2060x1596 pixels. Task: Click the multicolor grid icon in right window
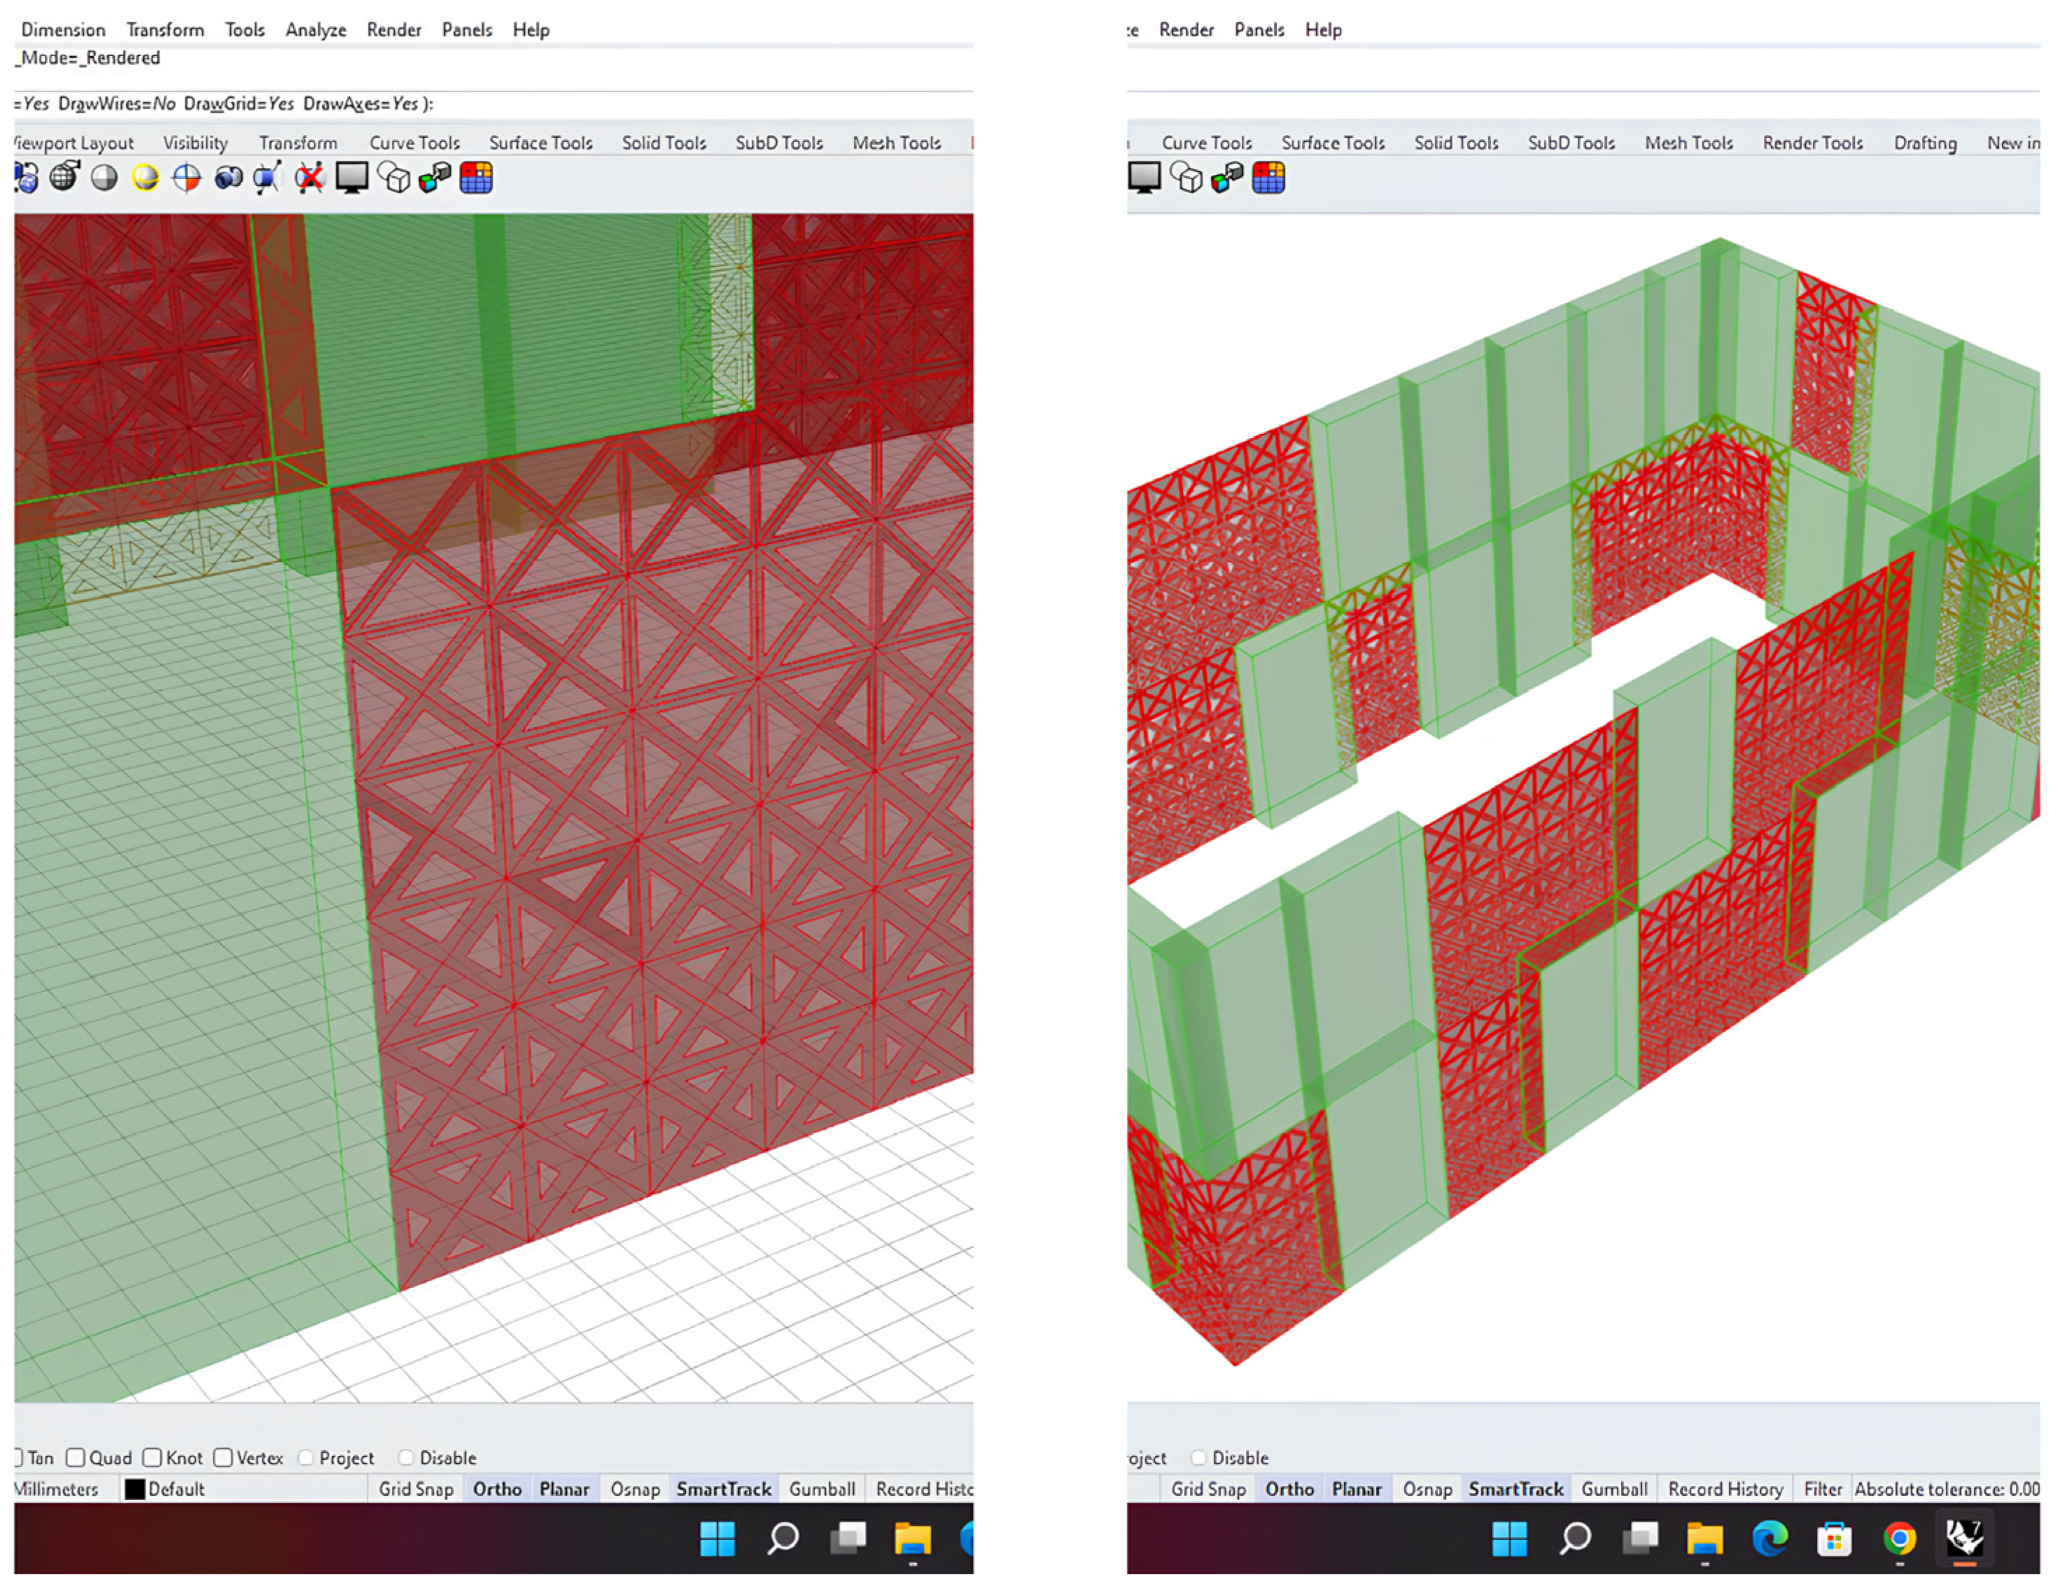coord(1269,178)
